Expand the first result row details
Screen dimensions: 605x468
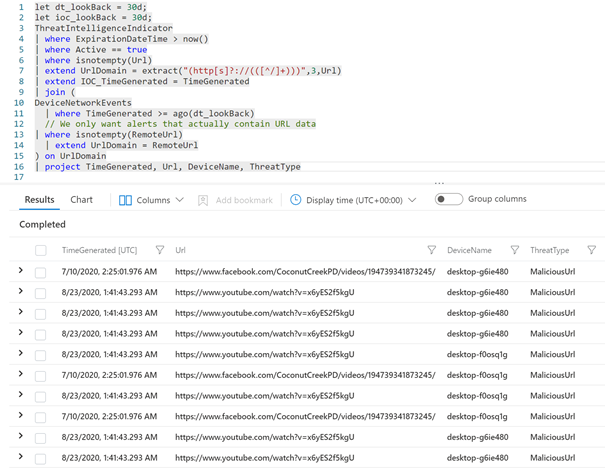coord(21,271)
